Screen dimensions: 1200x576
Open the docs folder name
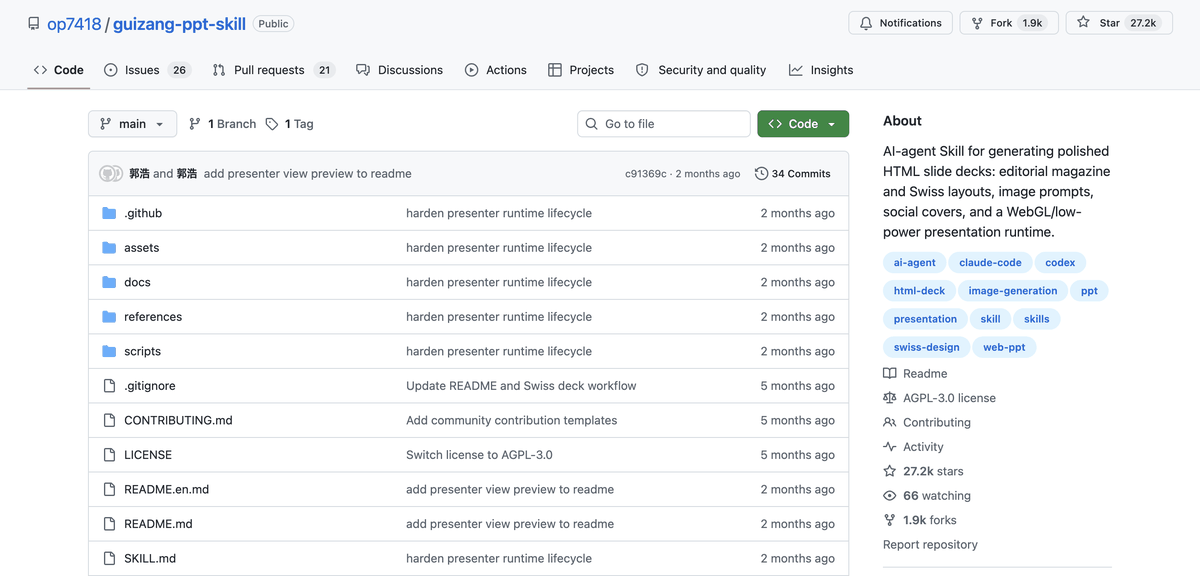coord(137,282)
